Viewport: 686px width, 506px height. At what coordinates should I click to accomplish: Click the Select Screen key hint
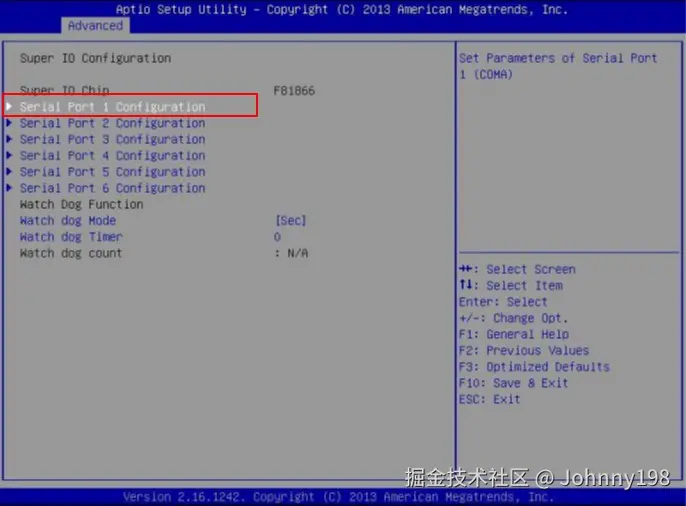[517, 269]
